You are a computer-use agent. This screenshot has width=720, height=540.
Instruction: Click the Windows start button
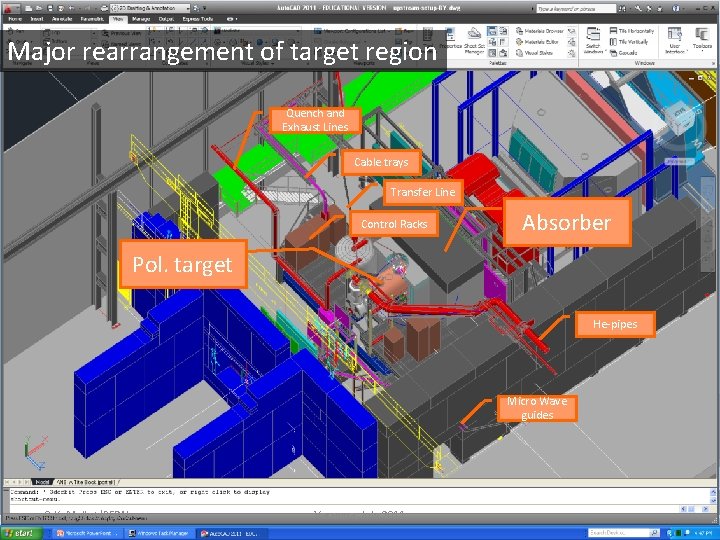[22, 533]
